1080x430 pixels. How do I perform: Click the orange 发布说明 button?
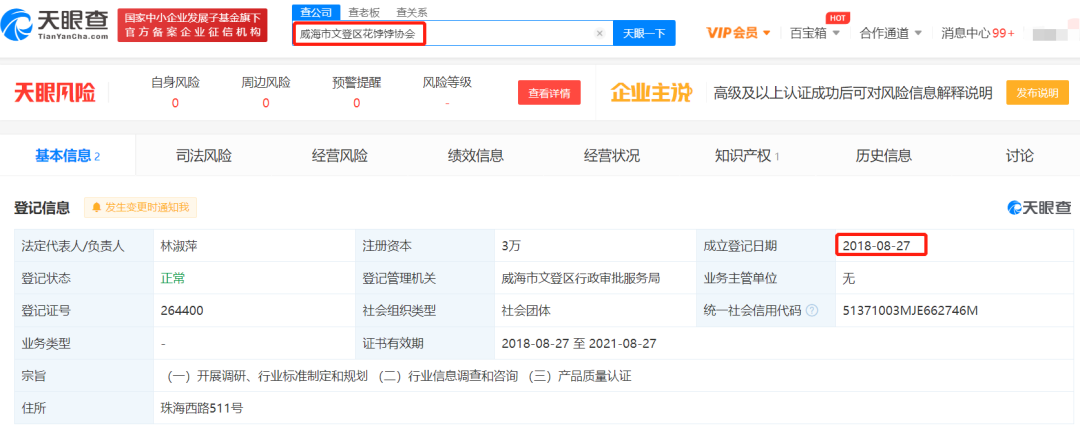1037,93
